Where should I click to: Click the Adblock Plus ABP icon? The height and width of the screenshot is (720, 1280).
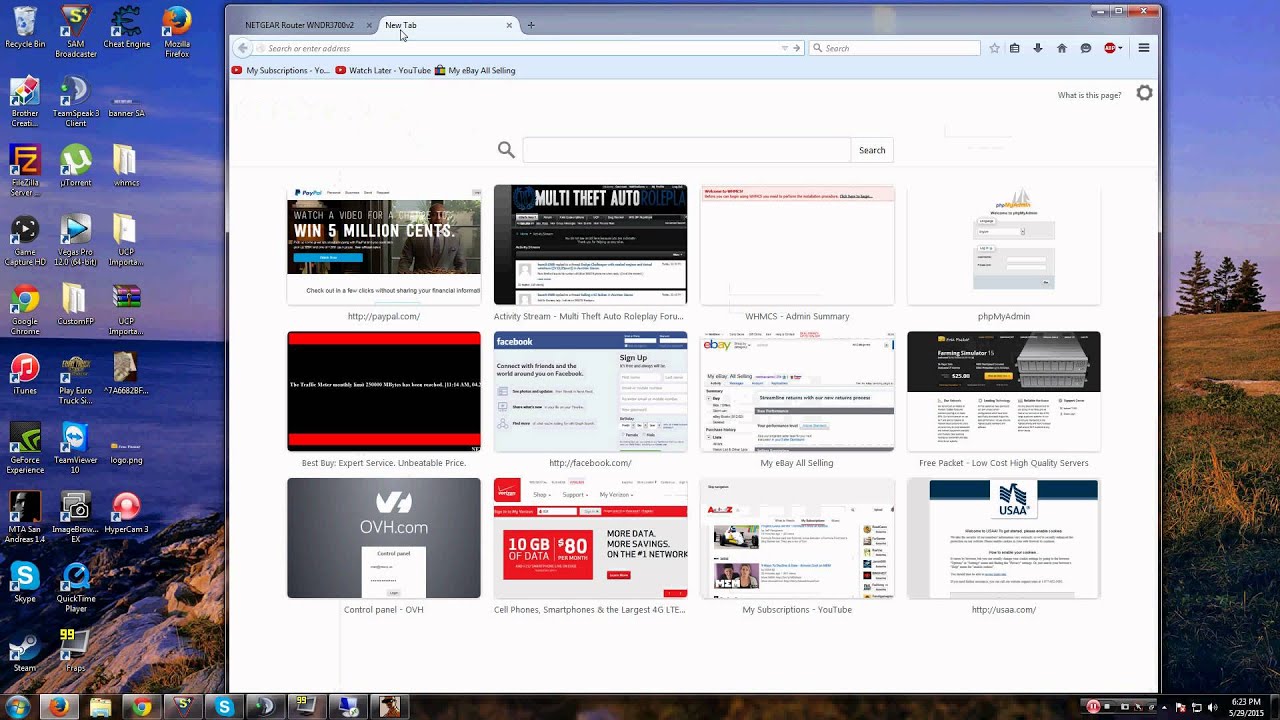tap(1110, 48)
